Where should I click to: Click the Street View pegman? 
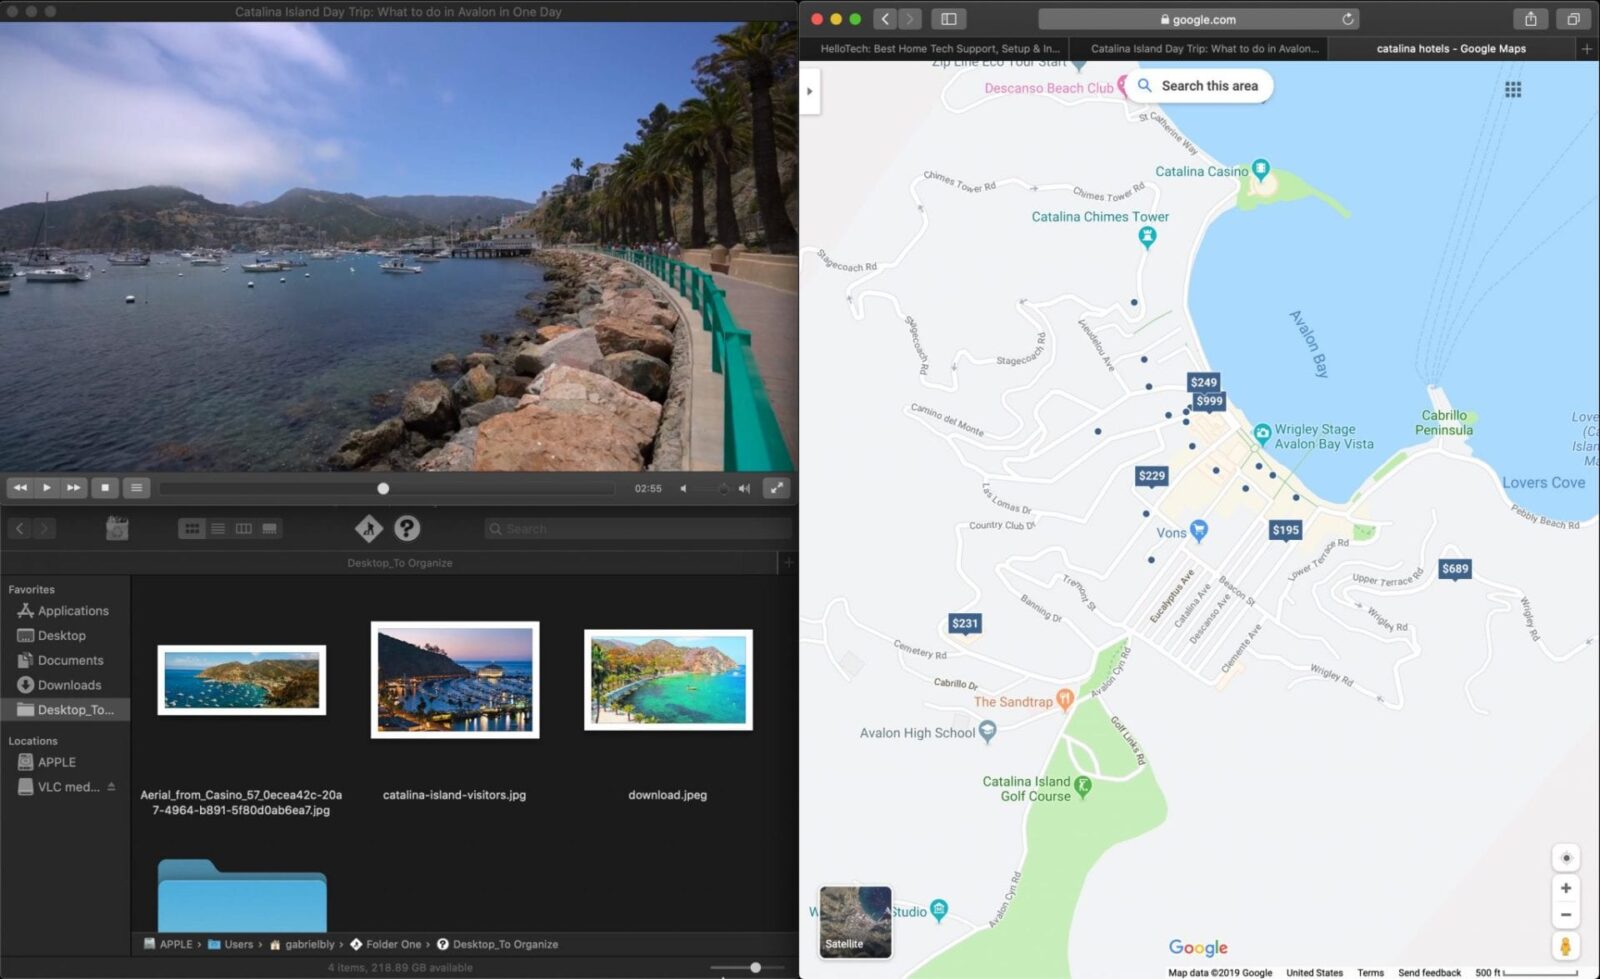click(x=1566, y=945)
